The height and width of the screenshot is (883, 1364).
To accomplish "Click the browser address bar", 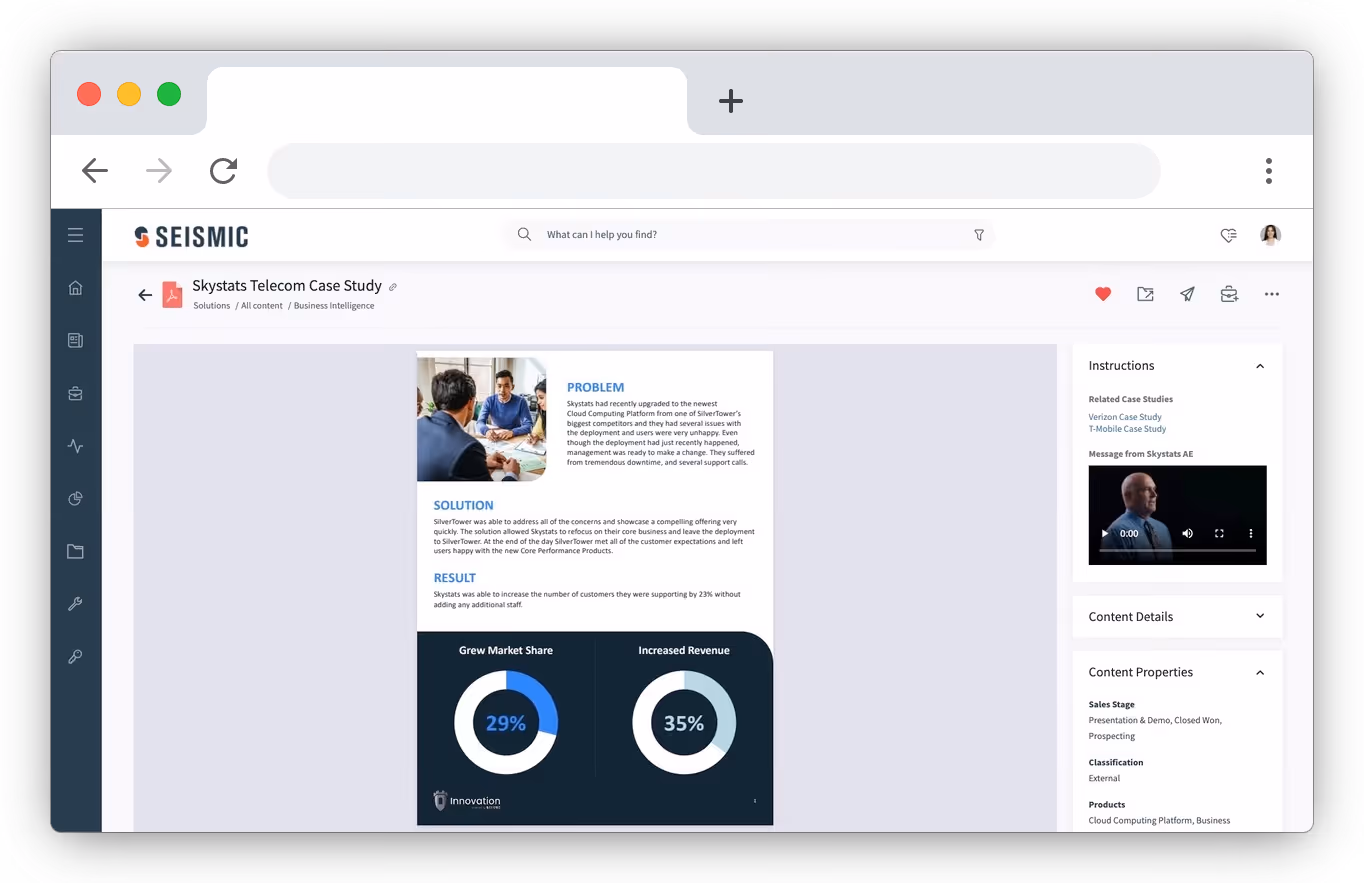I will 714,171.
